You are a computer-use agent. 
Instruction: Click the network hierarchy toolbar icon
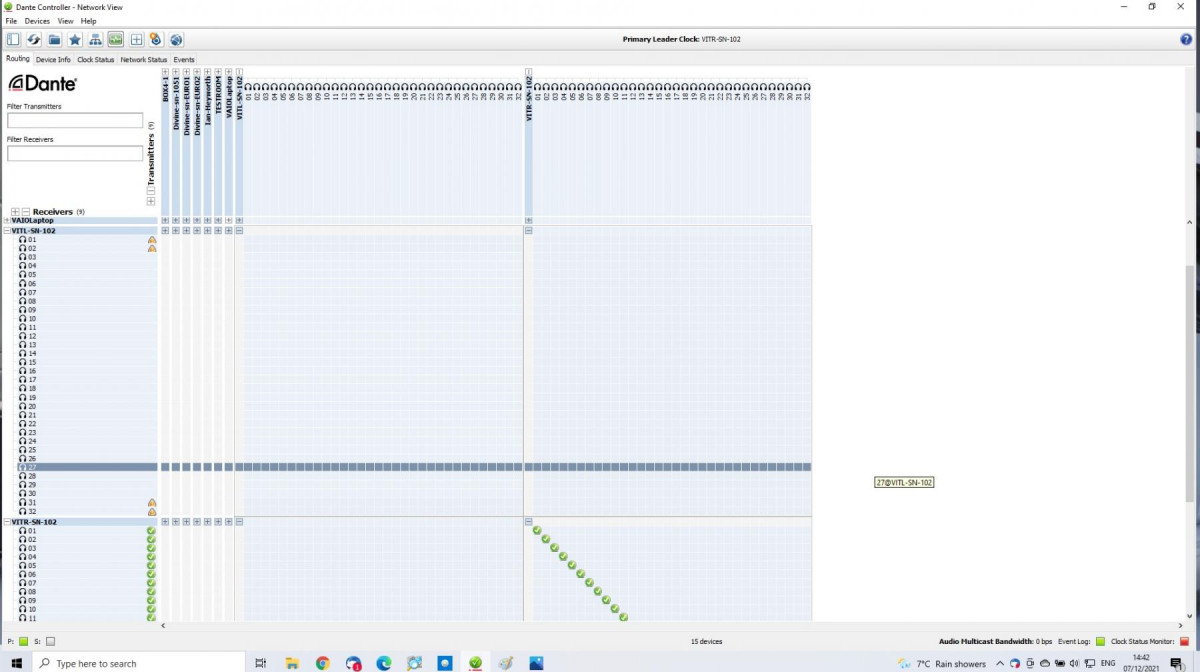(x=95, y=39)
